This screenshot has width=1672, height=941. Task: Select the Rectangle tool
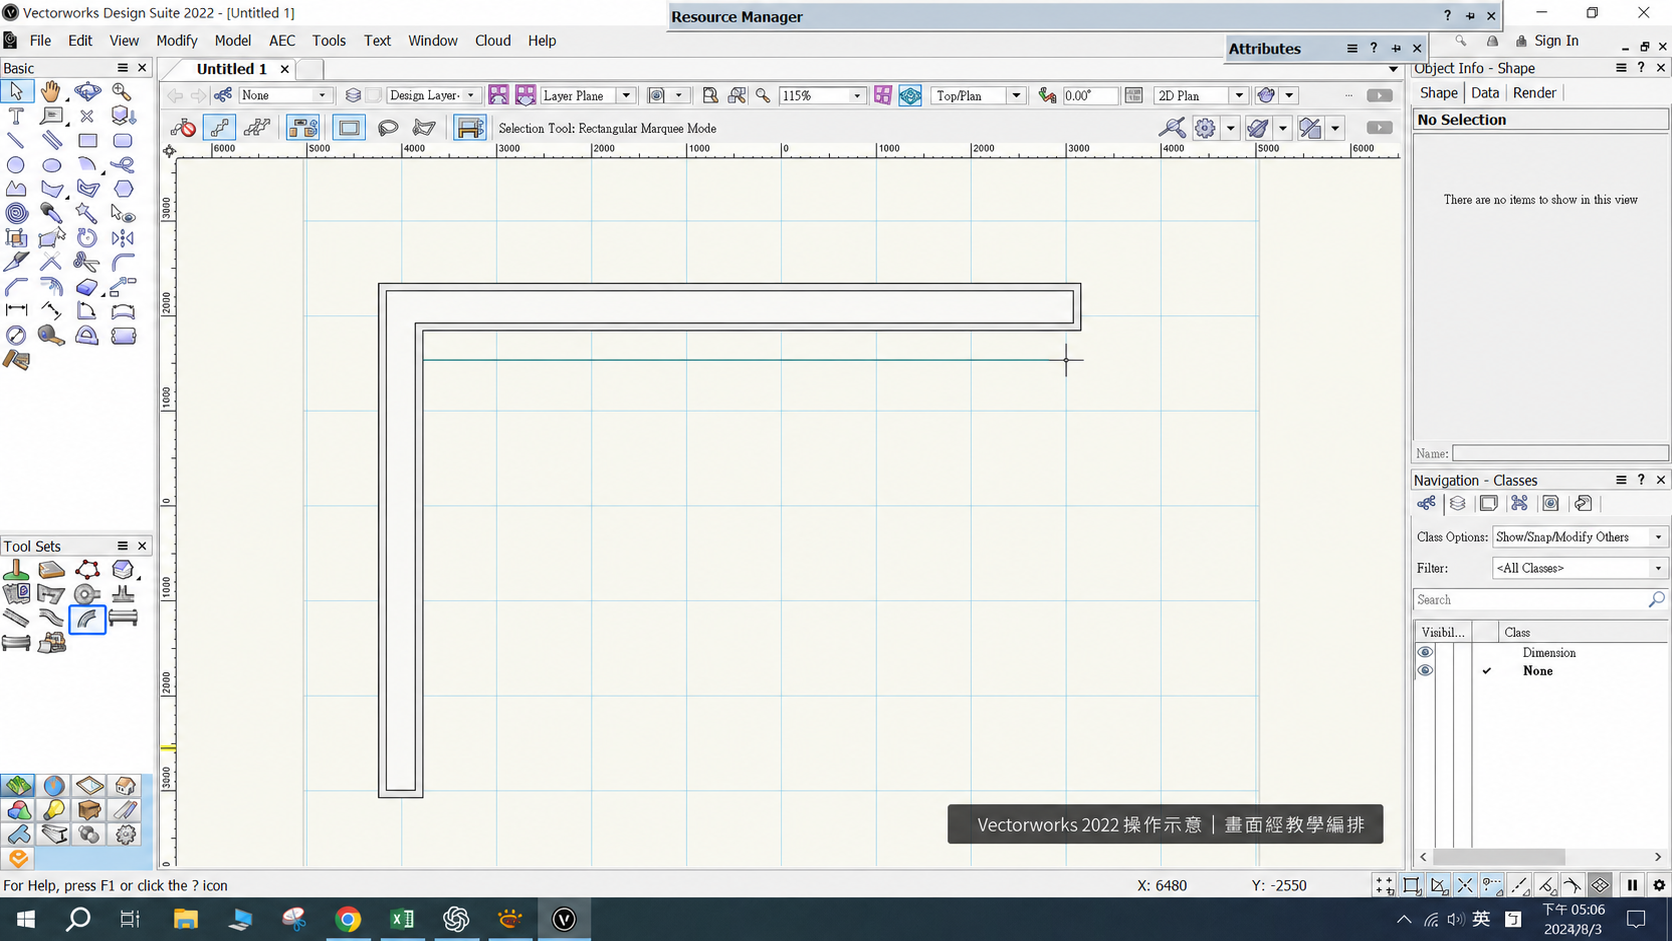coord(87,141)
